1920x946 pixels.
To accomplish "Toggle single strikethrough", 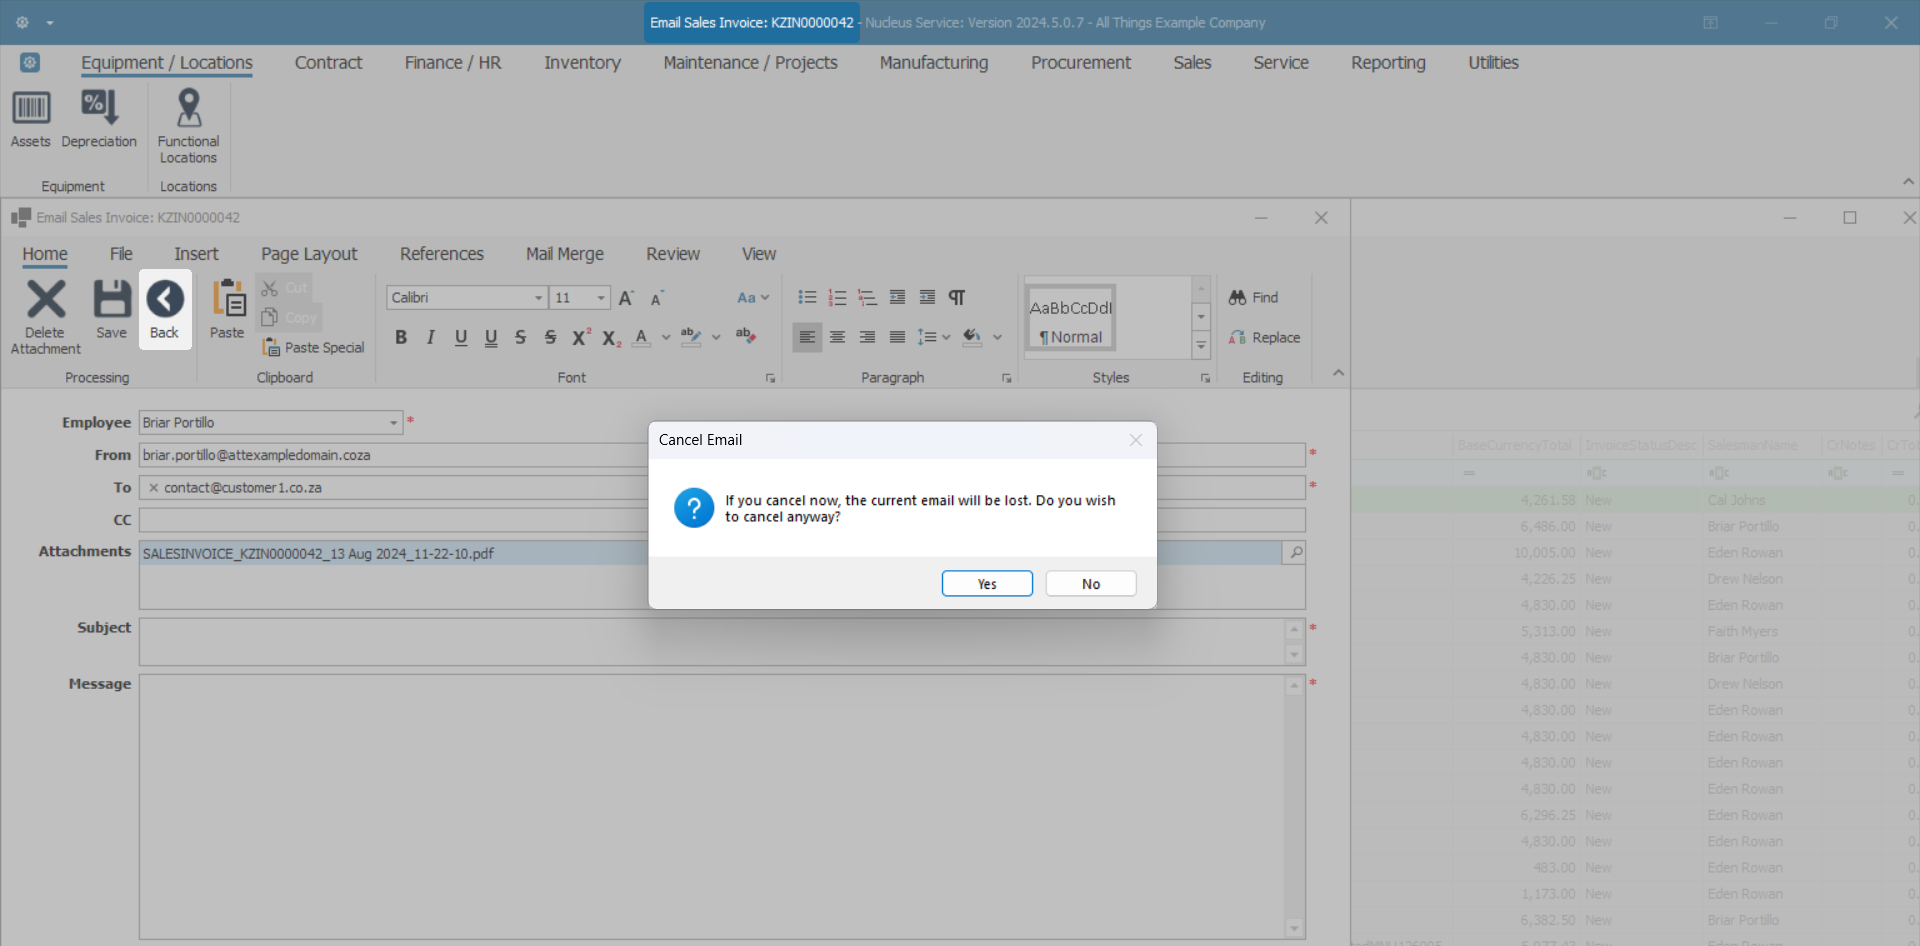I will tap(520, 338).
